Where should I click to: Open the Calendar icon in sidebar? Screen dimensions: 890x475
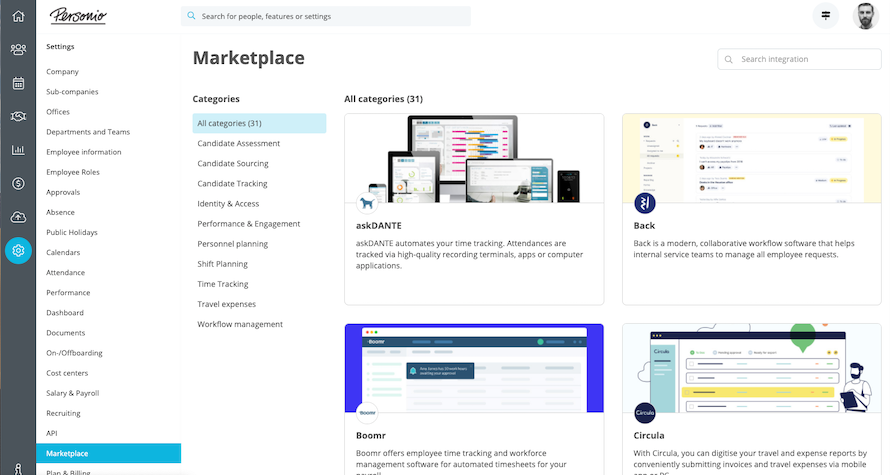18,83
